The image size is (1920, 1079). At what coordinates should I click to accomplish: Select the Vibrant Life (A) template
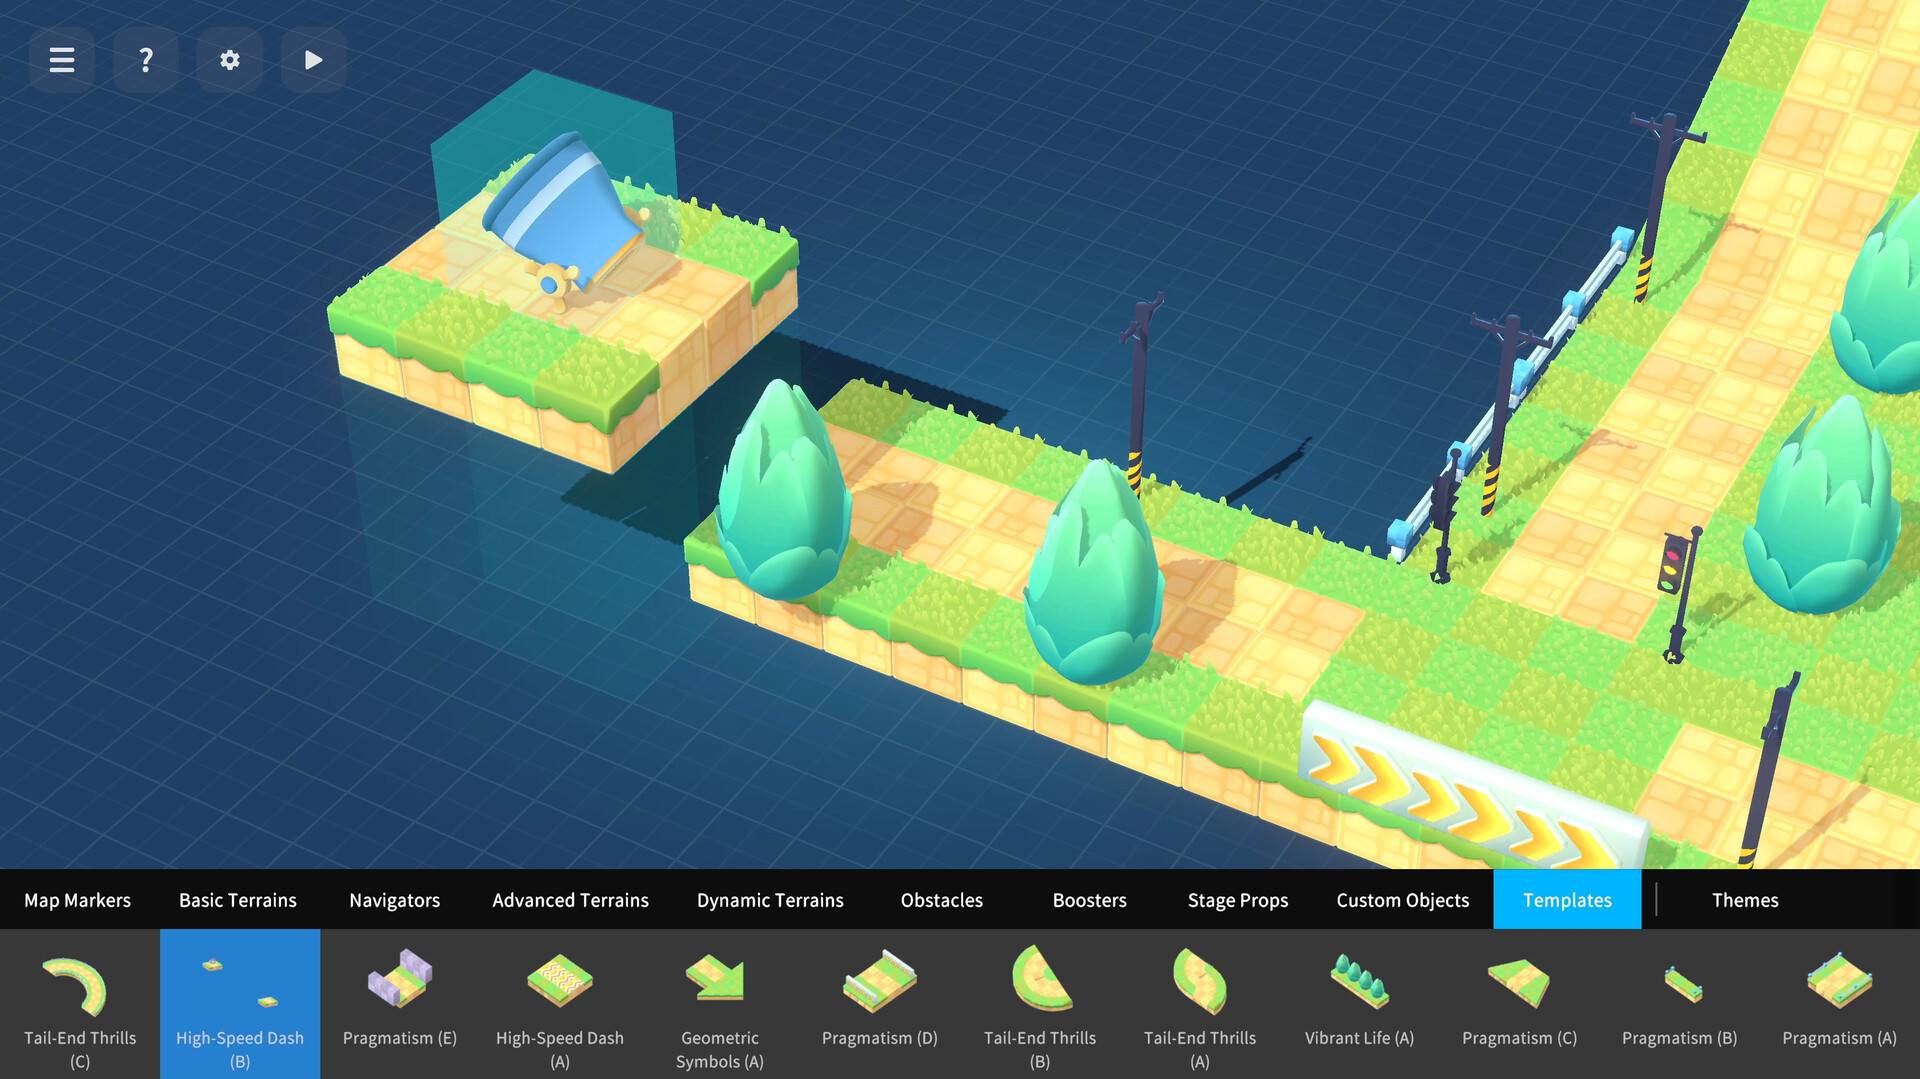tap(1360, 1003)
